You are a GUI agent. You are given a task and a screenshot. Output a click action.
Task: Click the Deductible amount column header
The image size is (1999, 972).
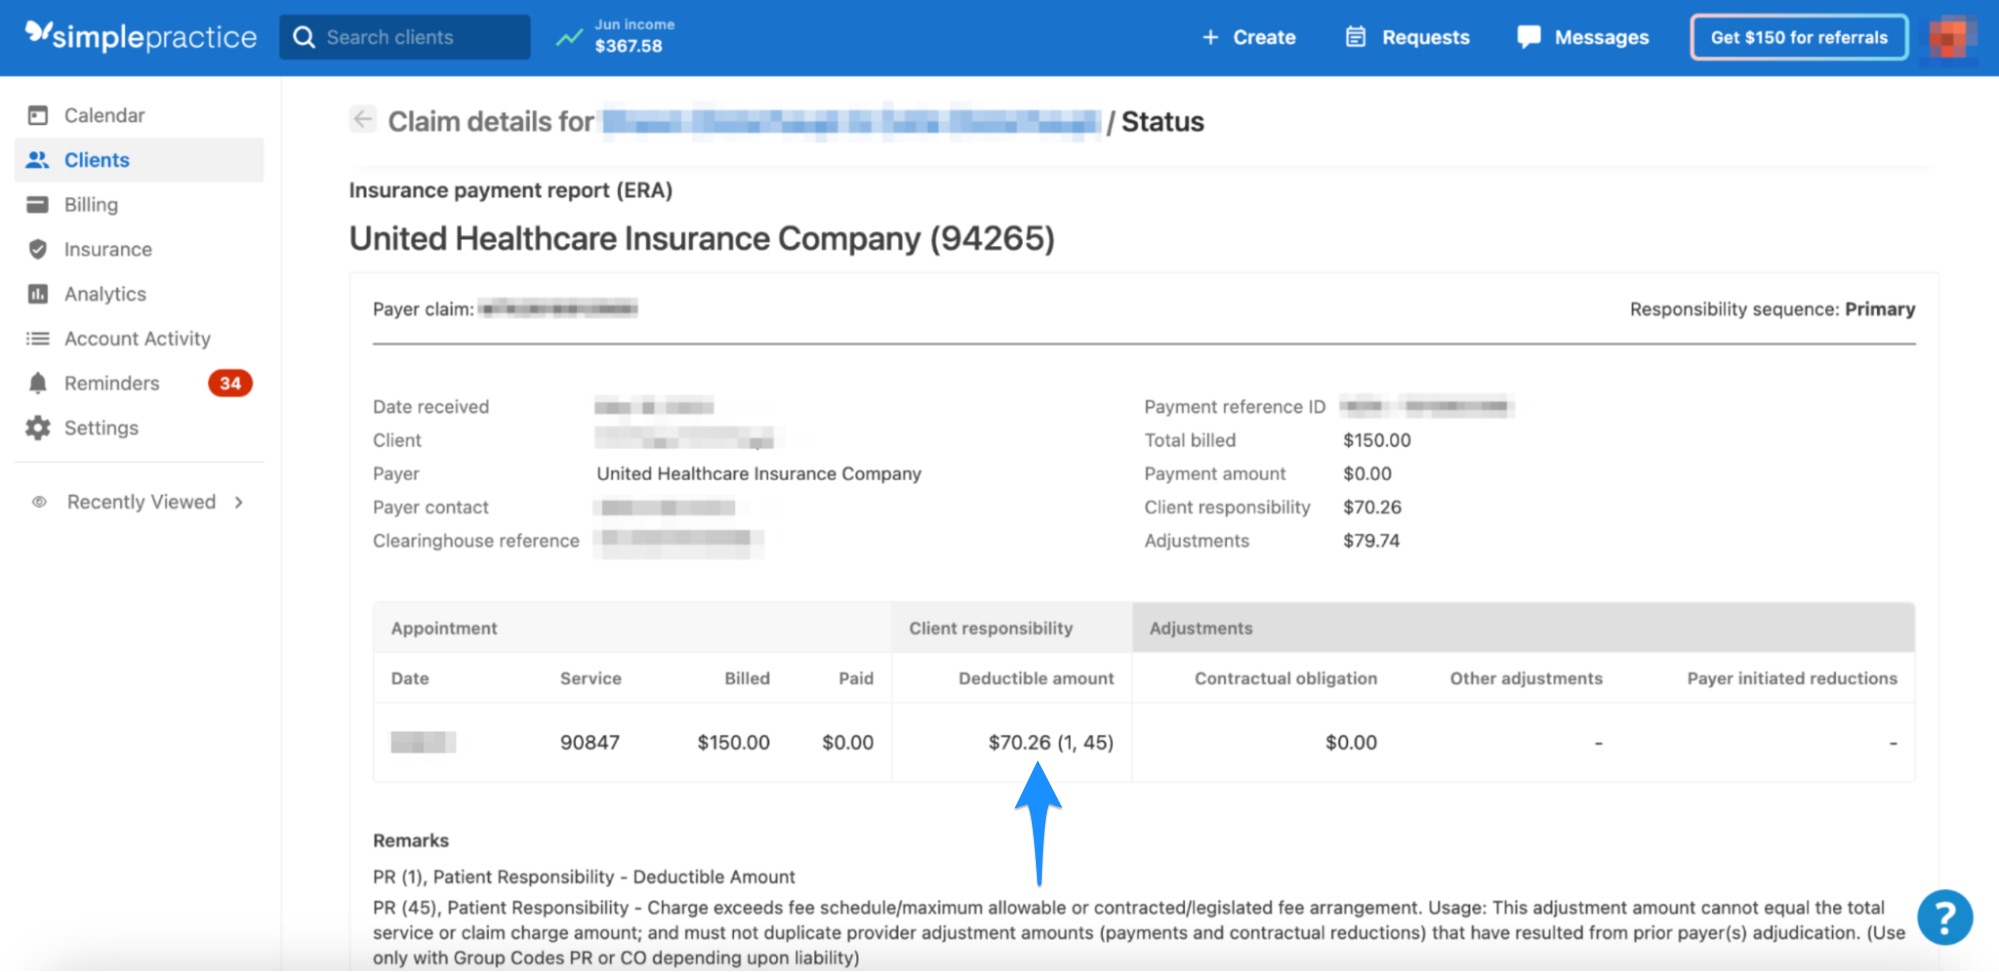(1036, 678)
